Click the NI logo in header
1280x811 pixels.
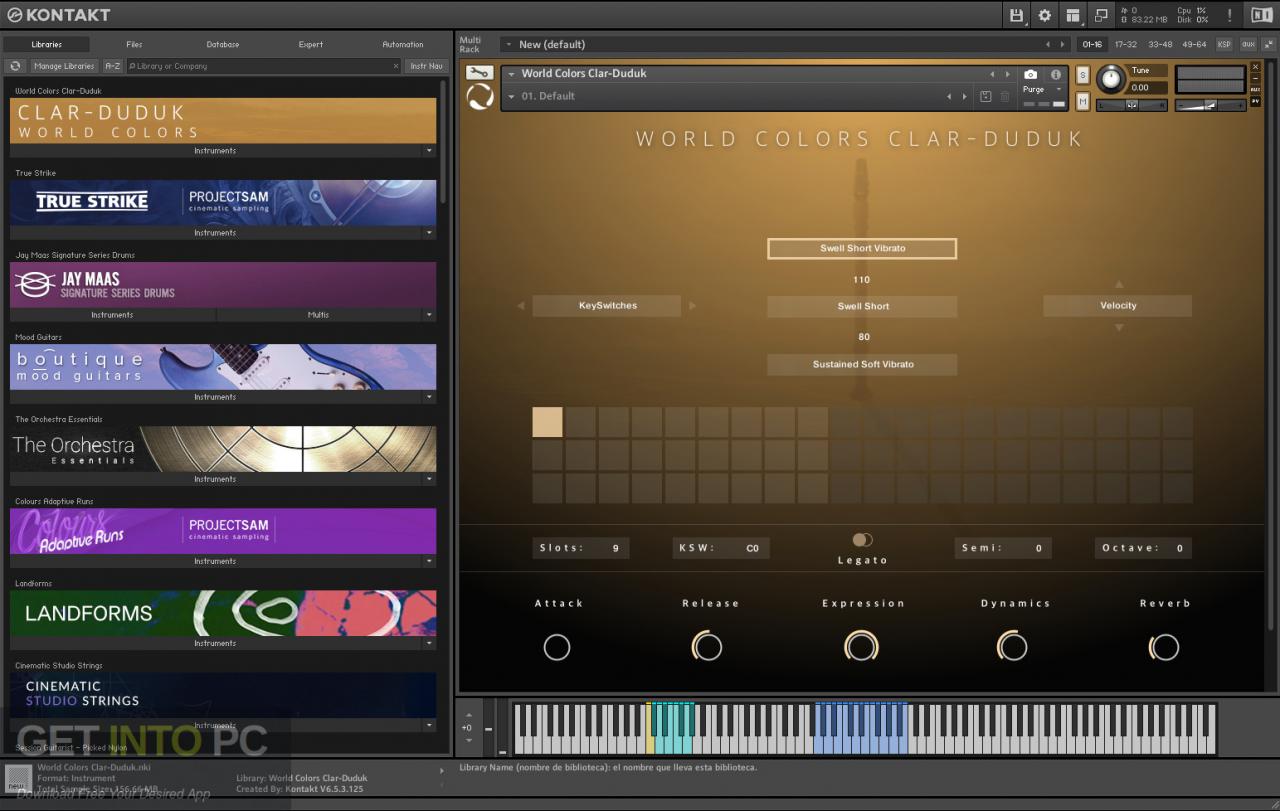1261,15
